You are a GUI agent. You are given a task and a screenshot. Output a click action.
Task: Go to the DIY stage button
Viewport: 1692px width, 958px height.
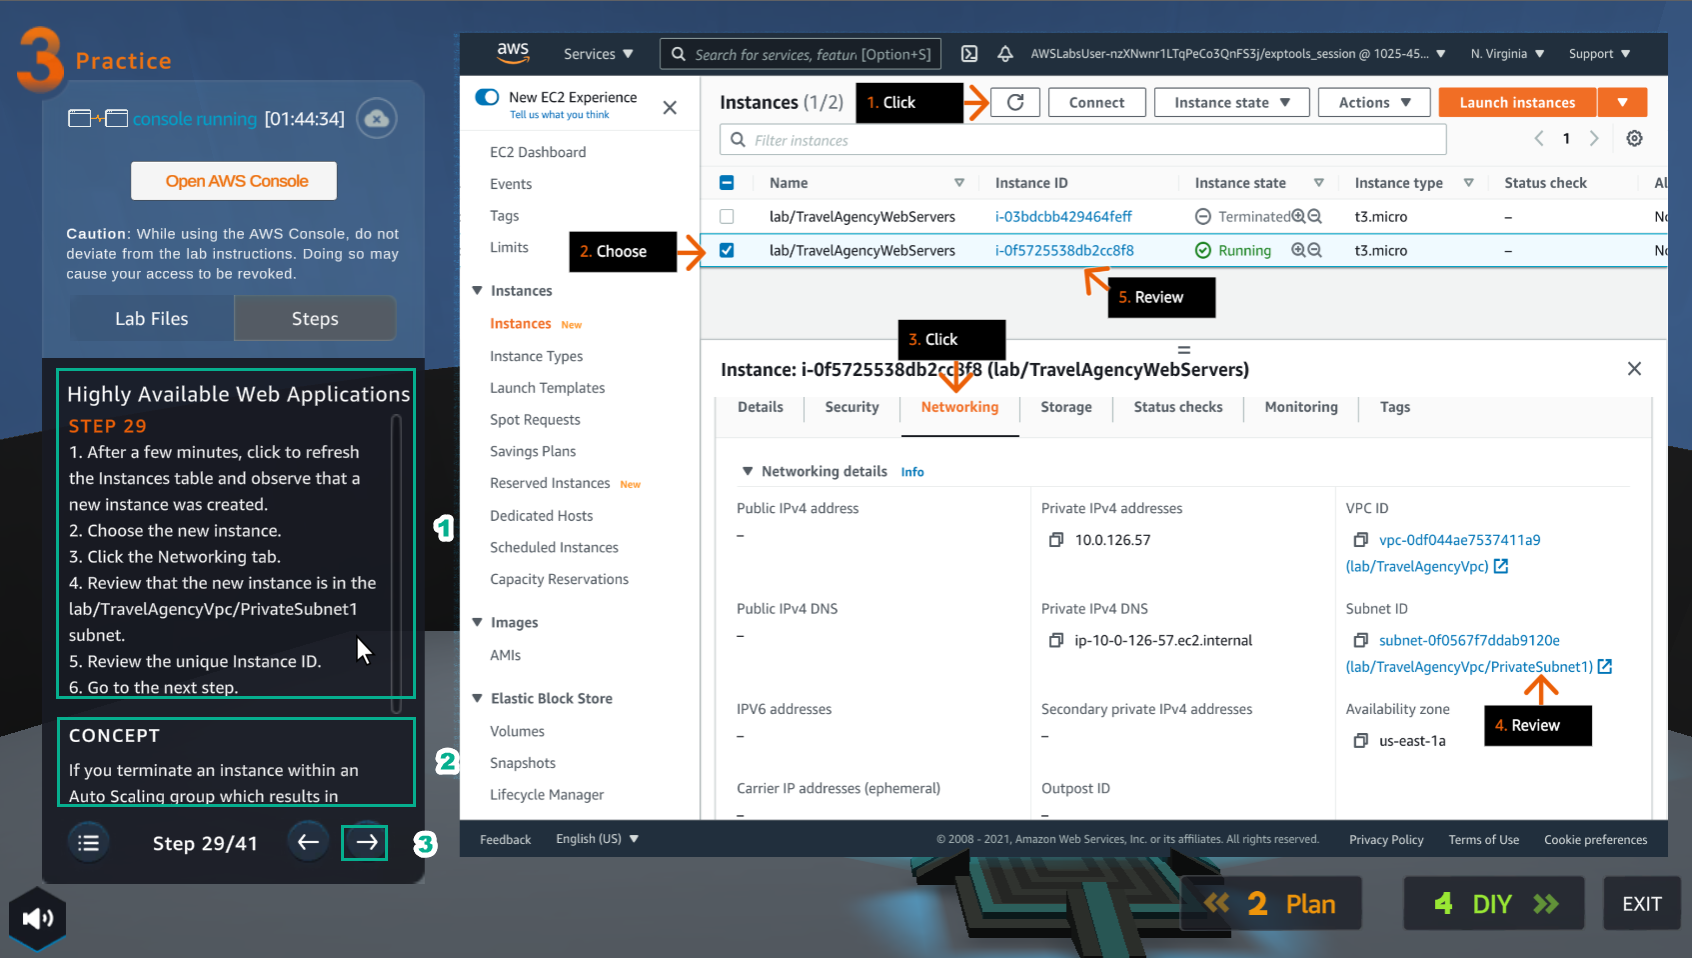click(1494, 904)
